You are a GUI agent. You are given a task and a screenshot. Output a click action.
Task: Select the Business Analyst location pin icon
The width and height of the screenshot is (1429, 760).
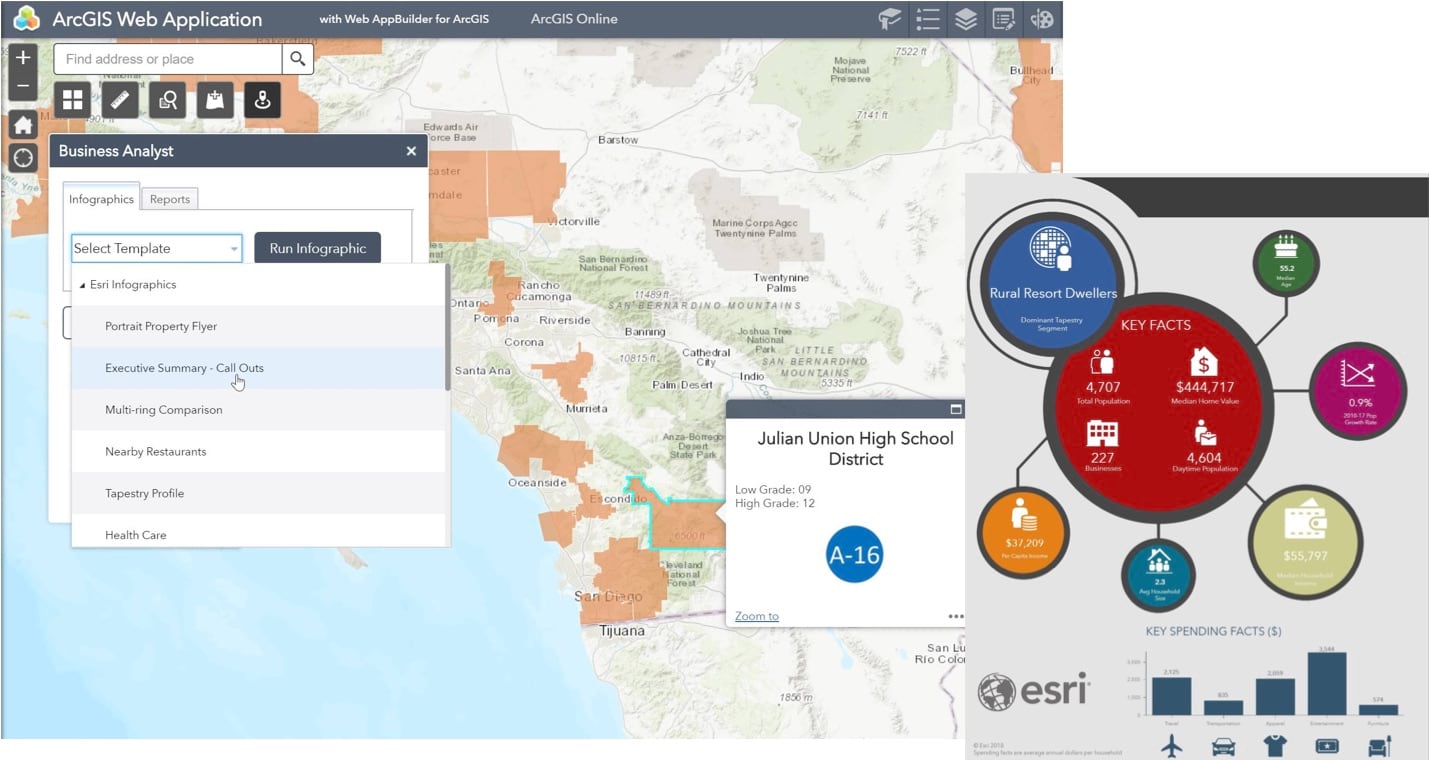pyautogui.click(x=262, y=99)
